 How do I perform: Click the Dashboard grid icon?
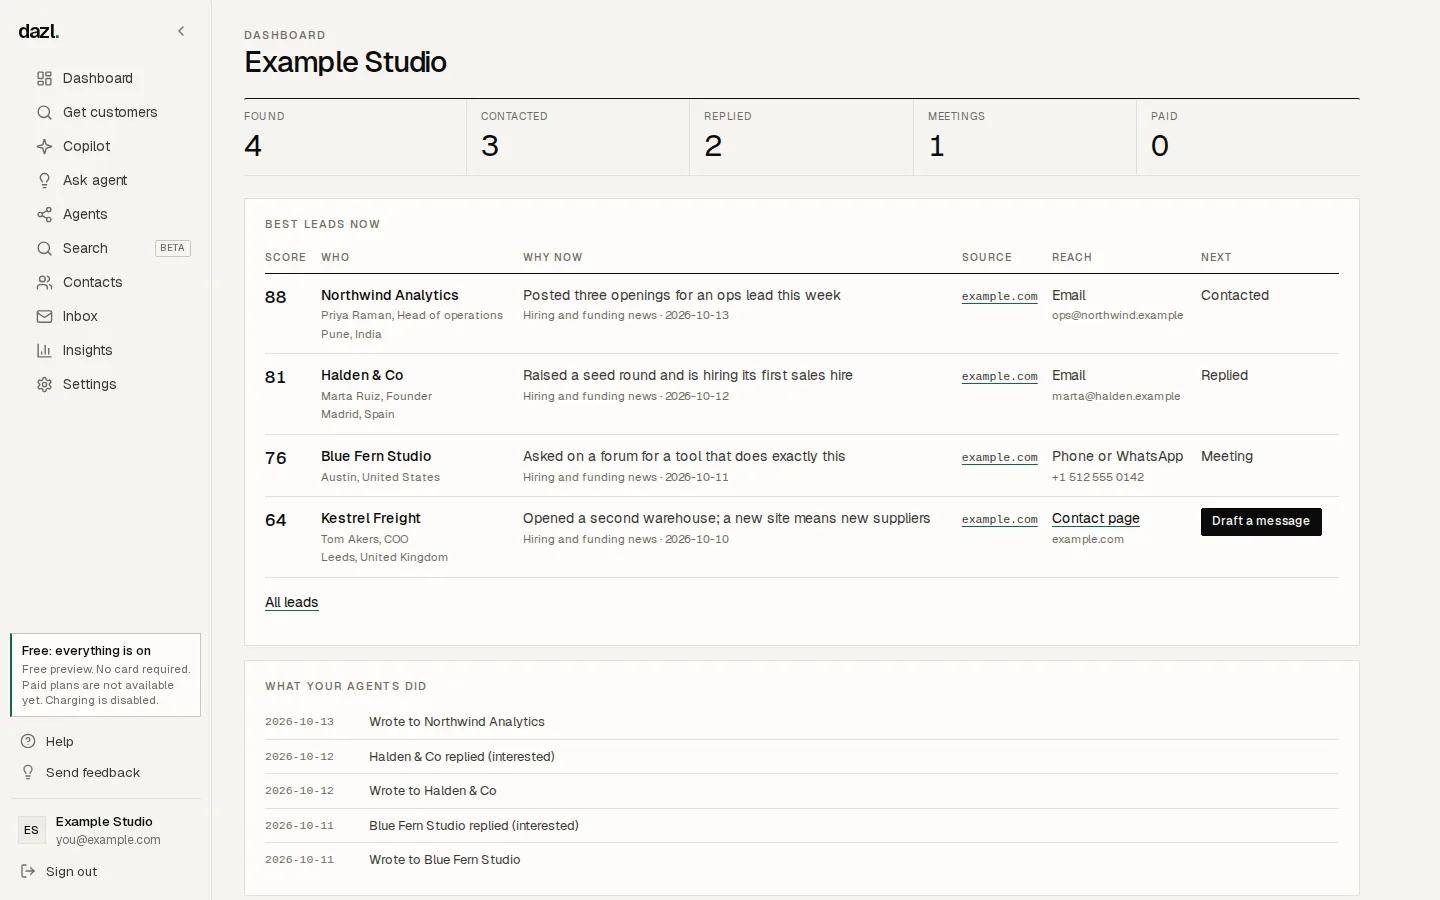(44, 78)
